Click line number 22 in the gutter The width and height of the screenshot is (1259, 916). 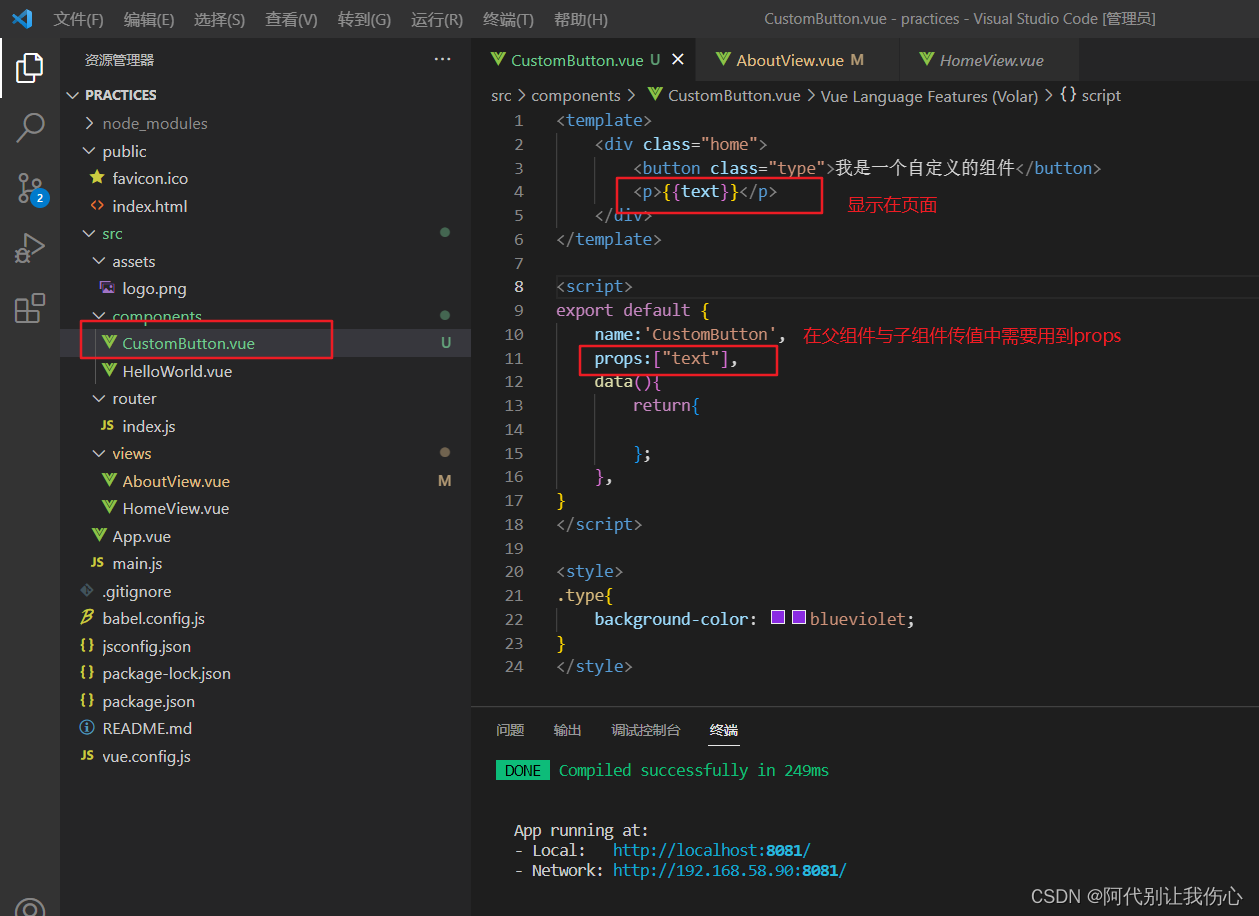coord(514,619)
